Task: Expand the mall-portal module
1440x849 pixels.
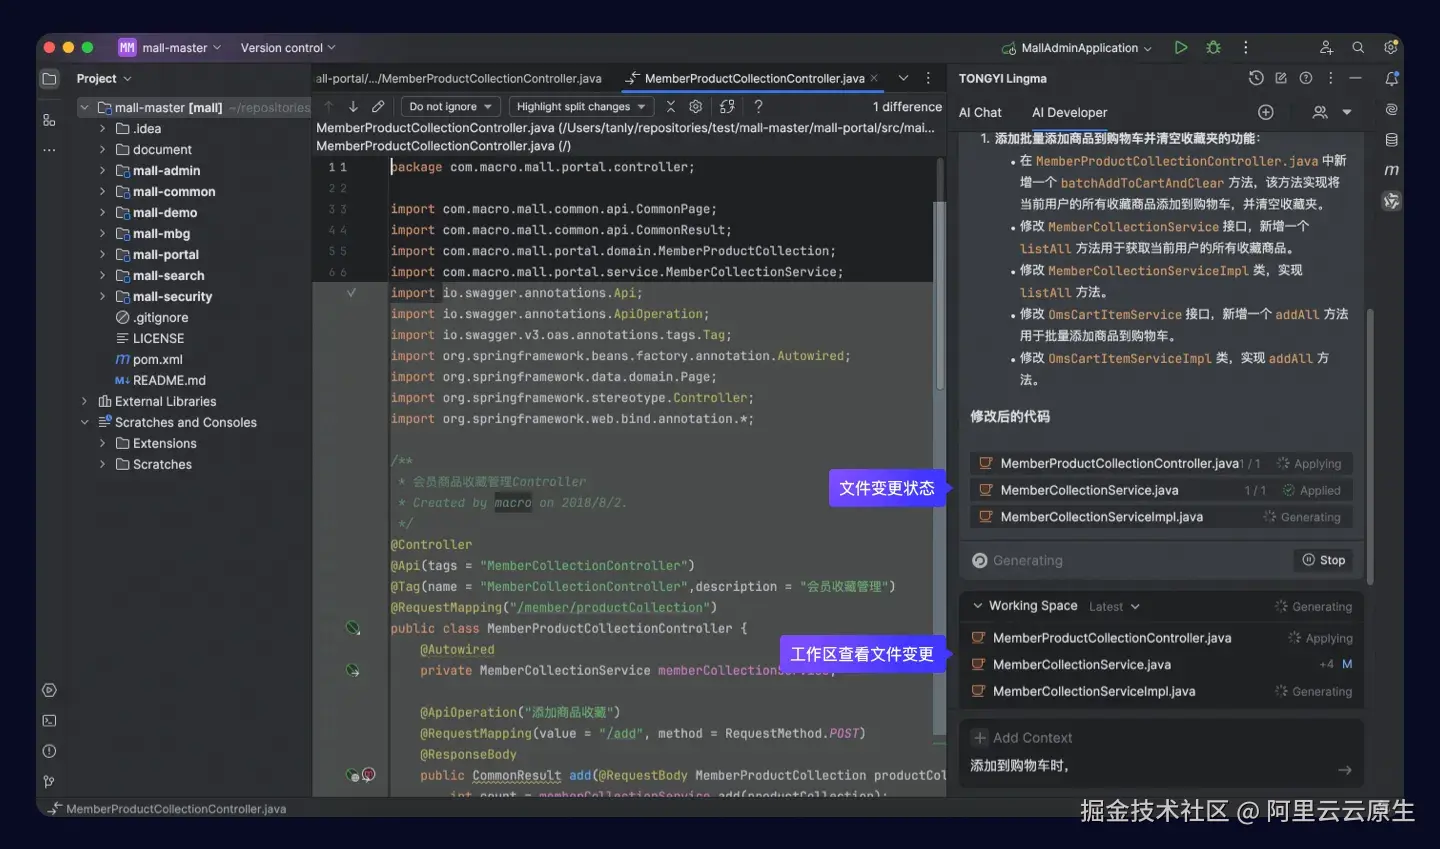Action: click(x=102, y=255)
